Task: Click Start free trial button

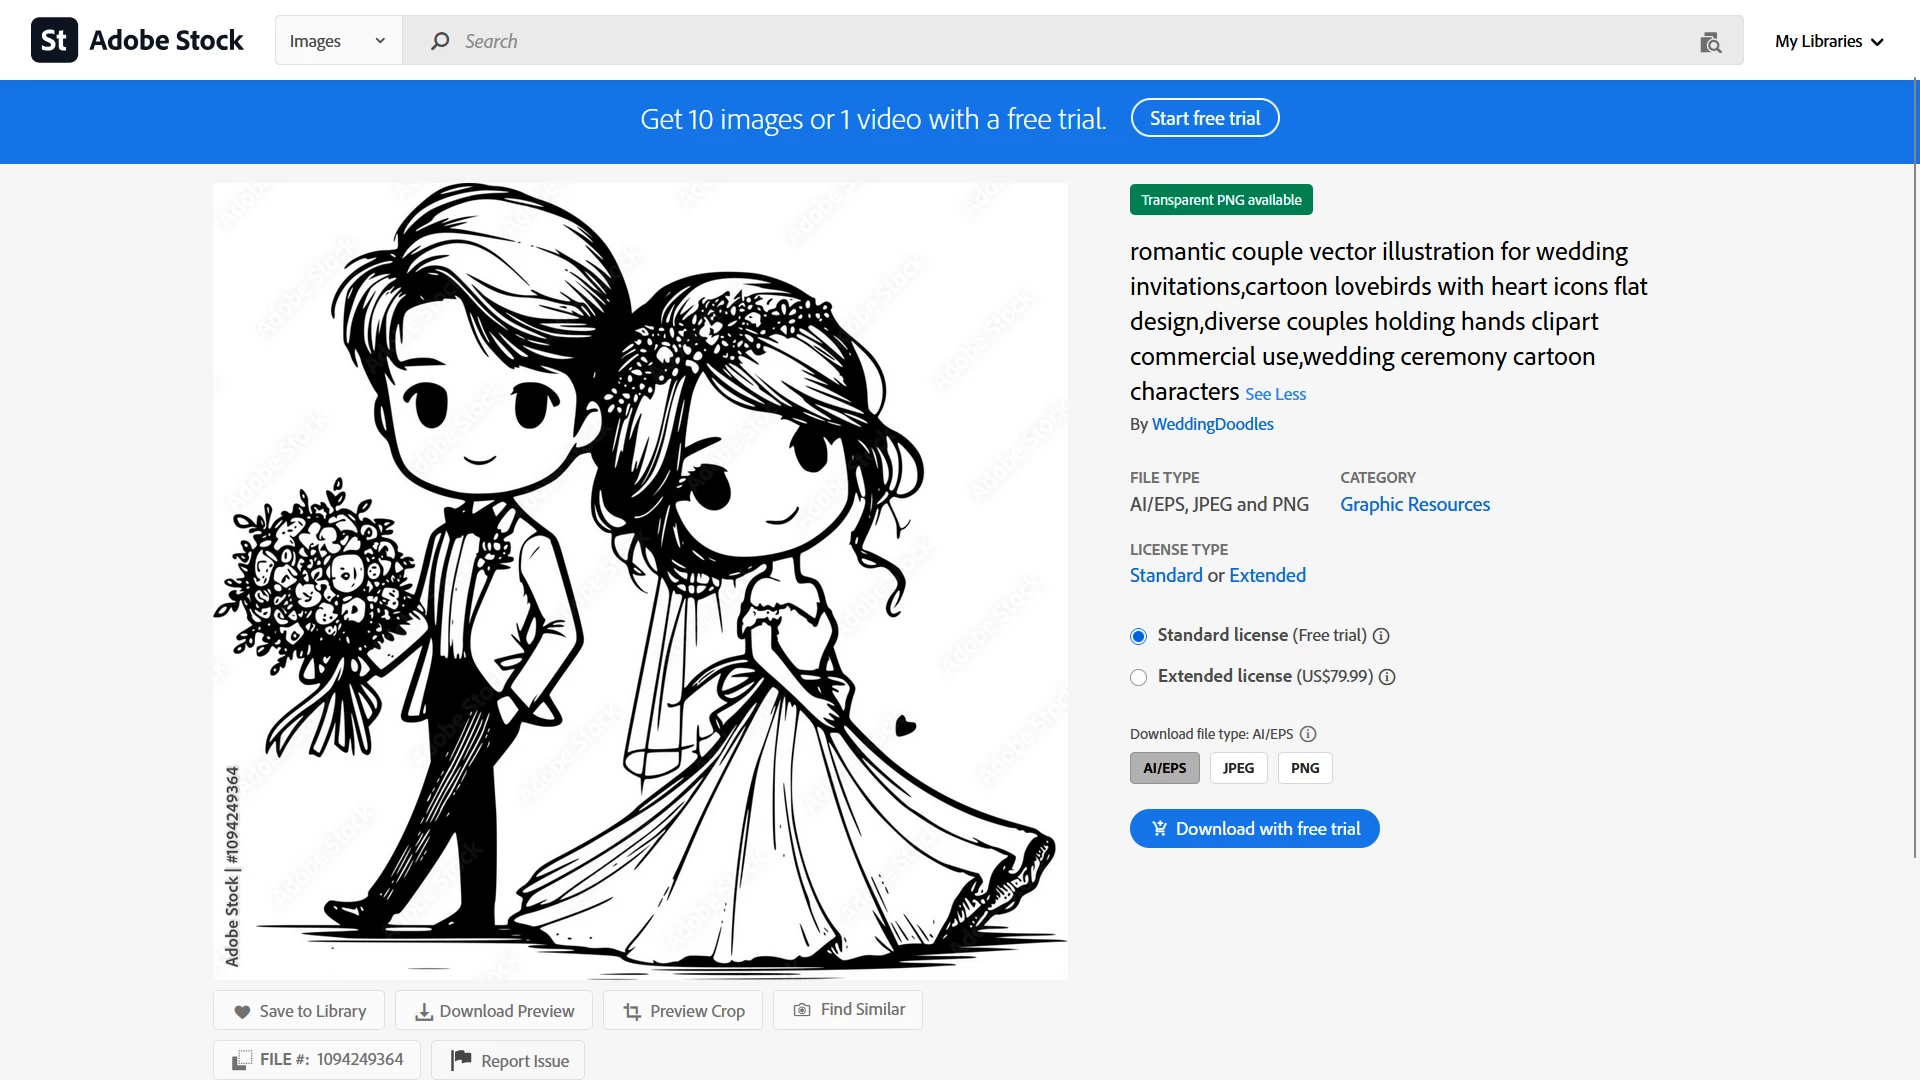Action: click(1205, 118)
